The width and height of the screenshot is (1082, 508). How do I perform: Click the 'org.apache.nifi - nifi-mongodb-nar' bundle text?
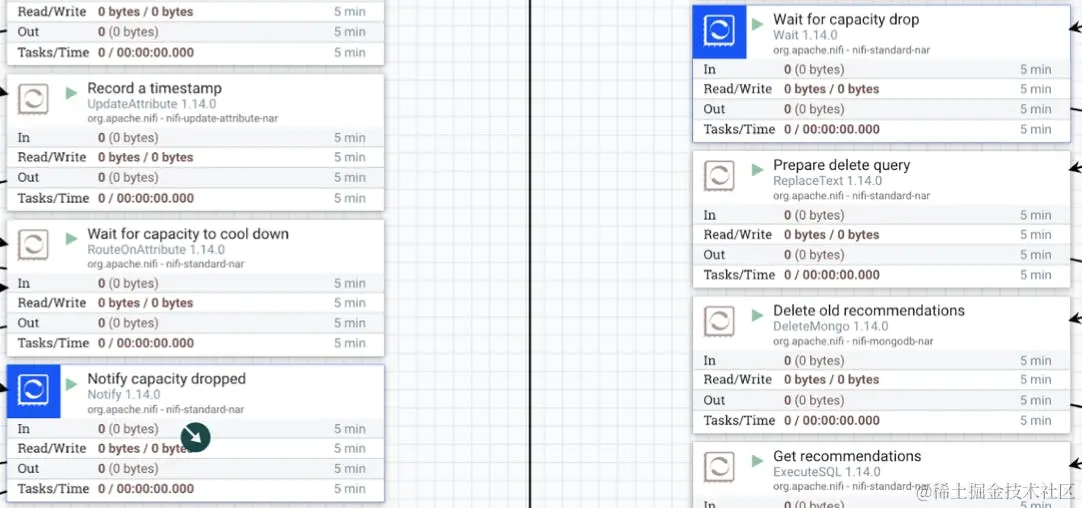tap(853, 341)
